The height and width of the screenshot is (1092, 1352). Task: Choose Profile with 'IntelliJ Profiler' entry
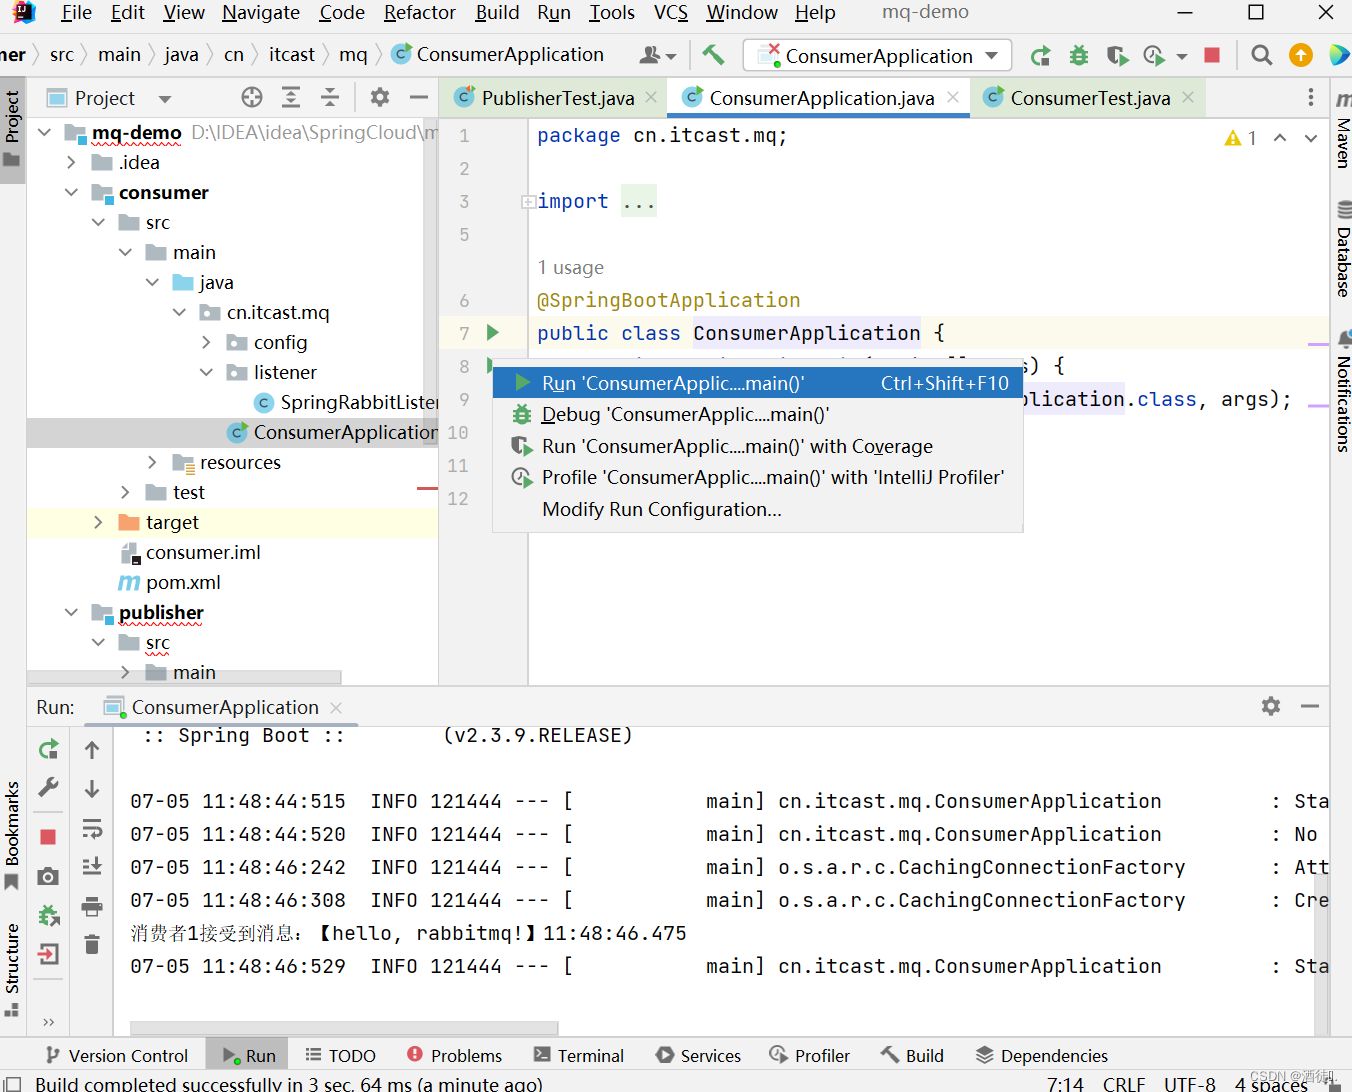pyautogui.click(x=758, y=477)
